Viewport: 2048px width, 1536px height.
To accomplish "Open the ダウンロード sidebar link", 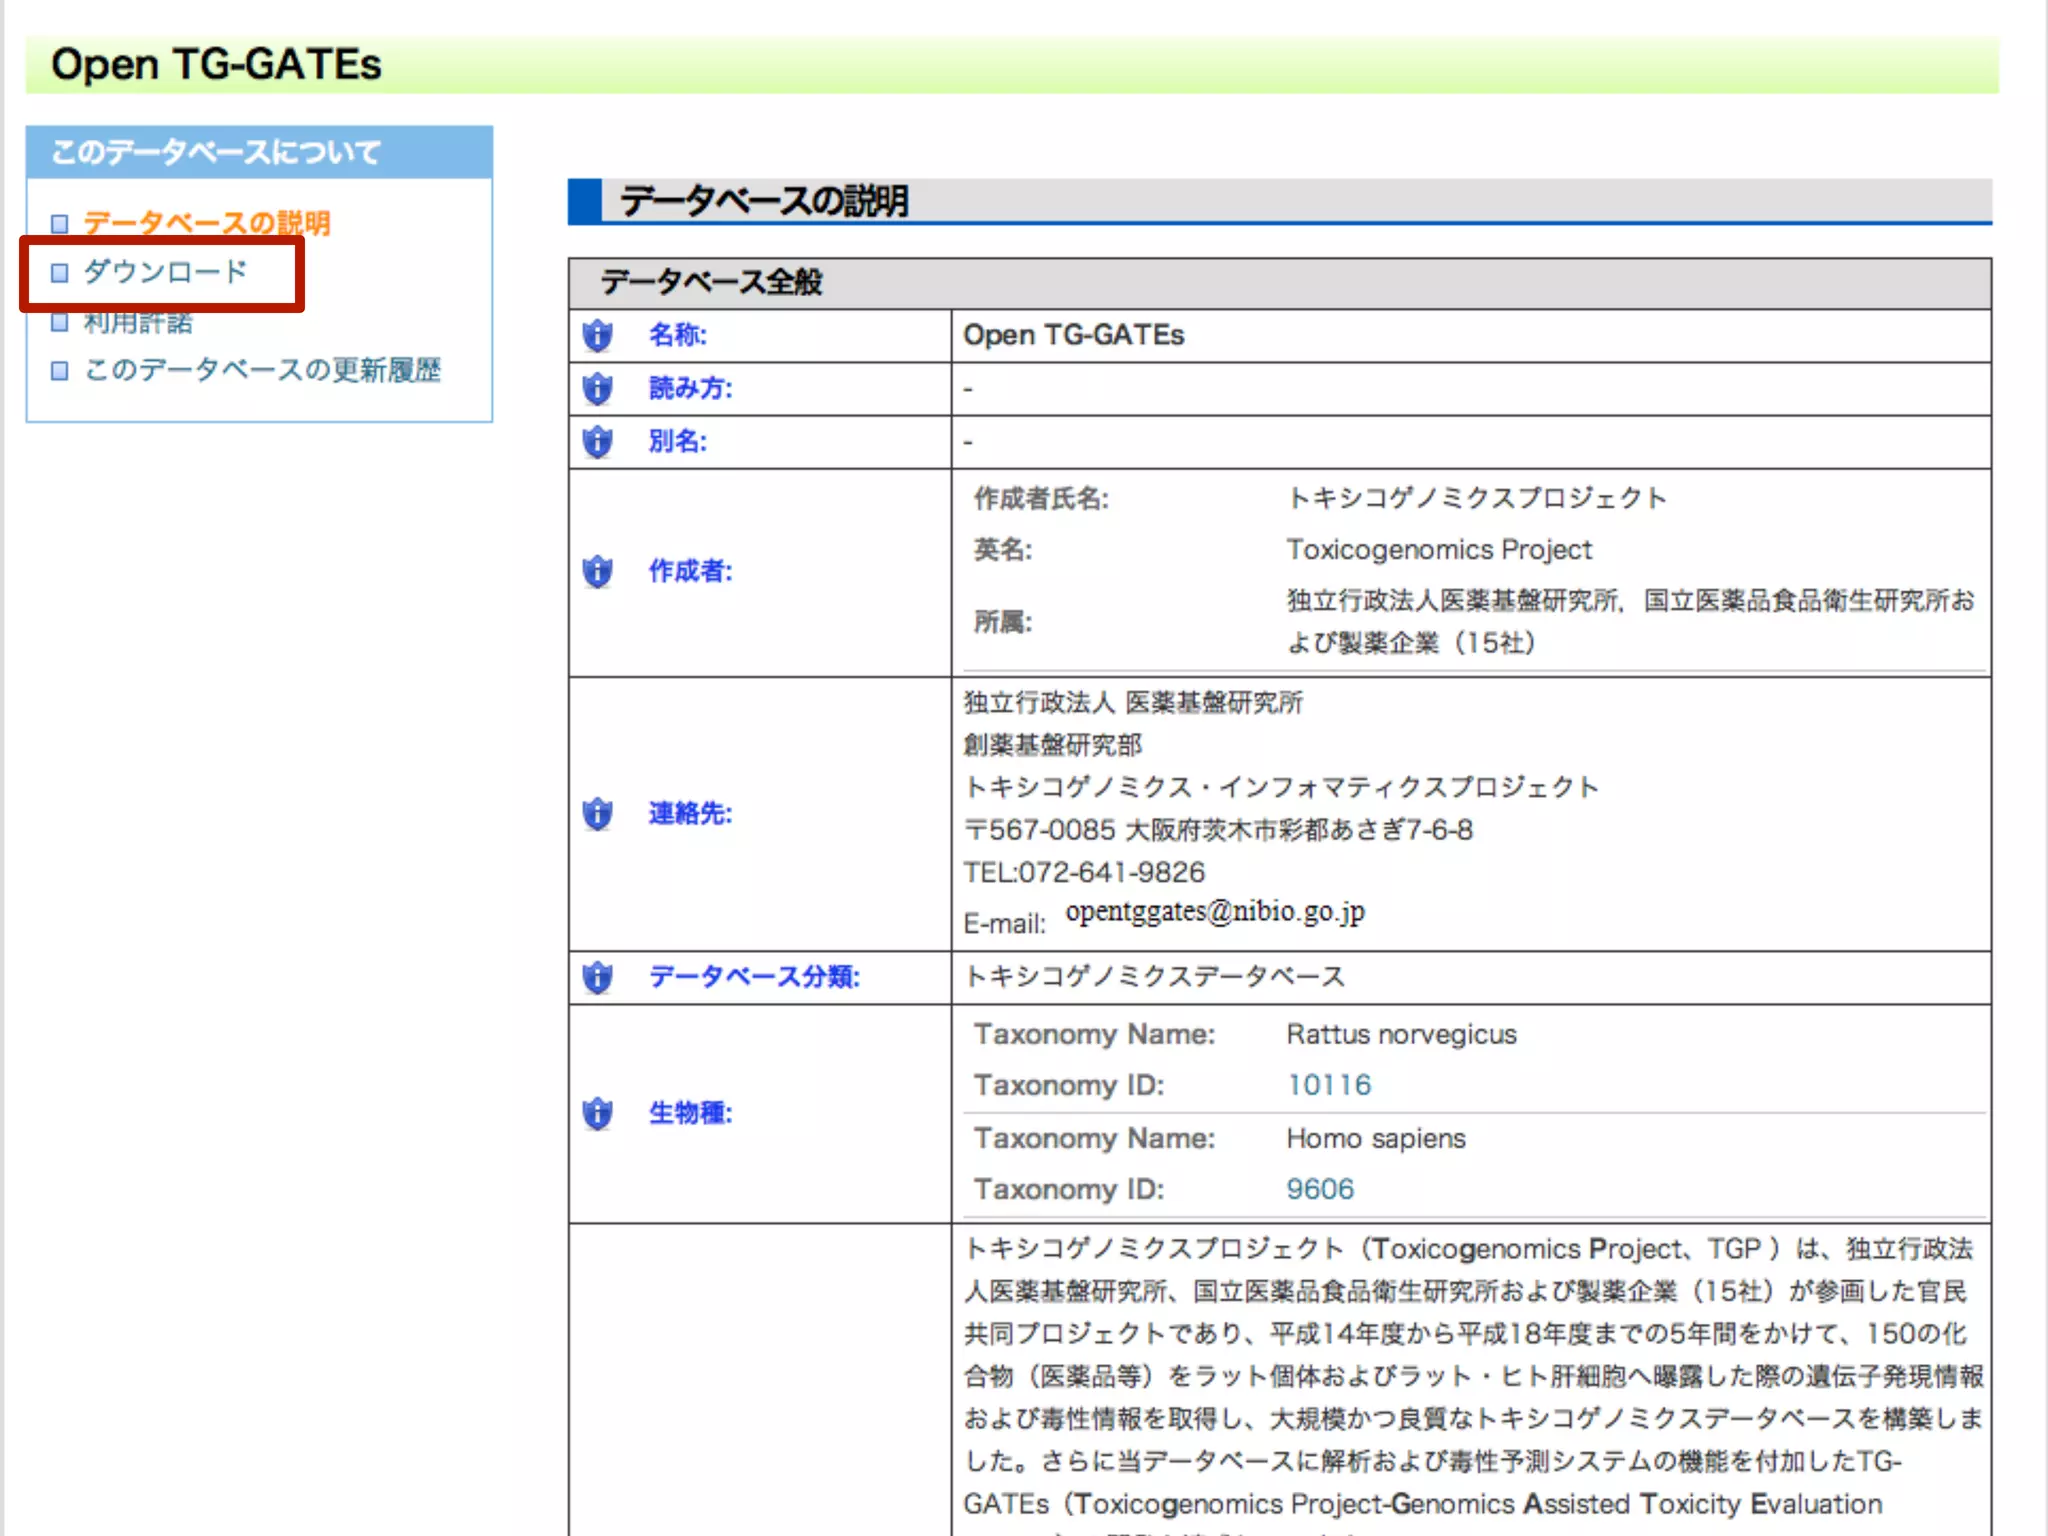I will [x=165, y=272].
